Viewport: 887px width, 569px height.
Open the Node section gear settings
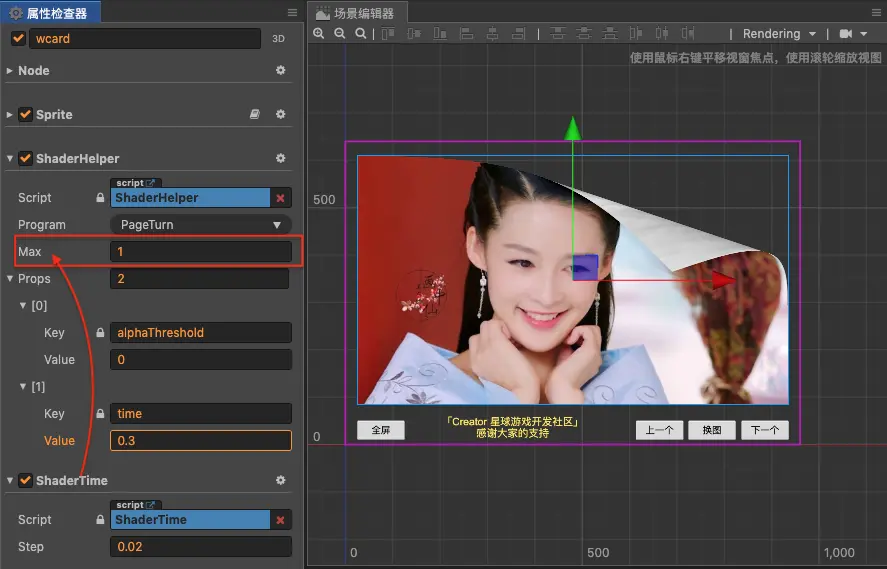pos(281,71)
